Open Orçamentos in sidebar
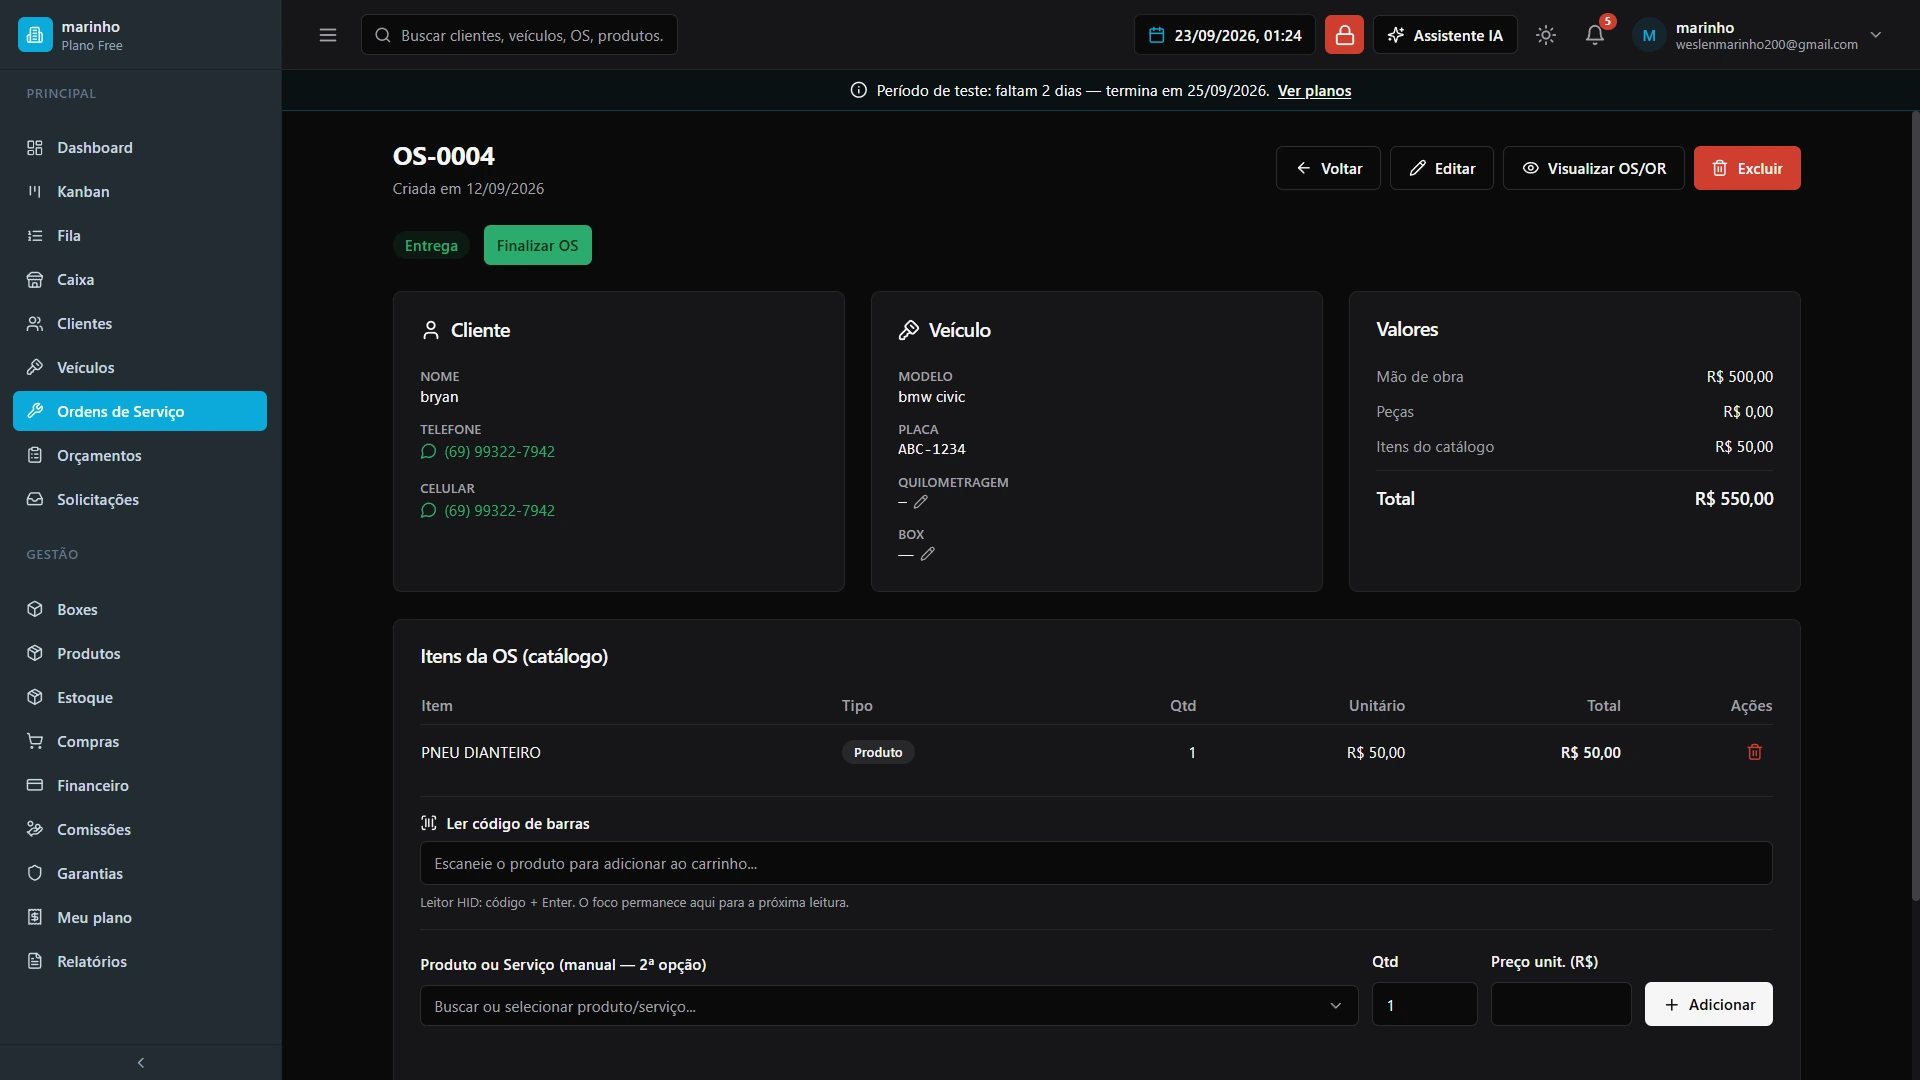This screenshot has width=1920, height=1080. point(140,455)
